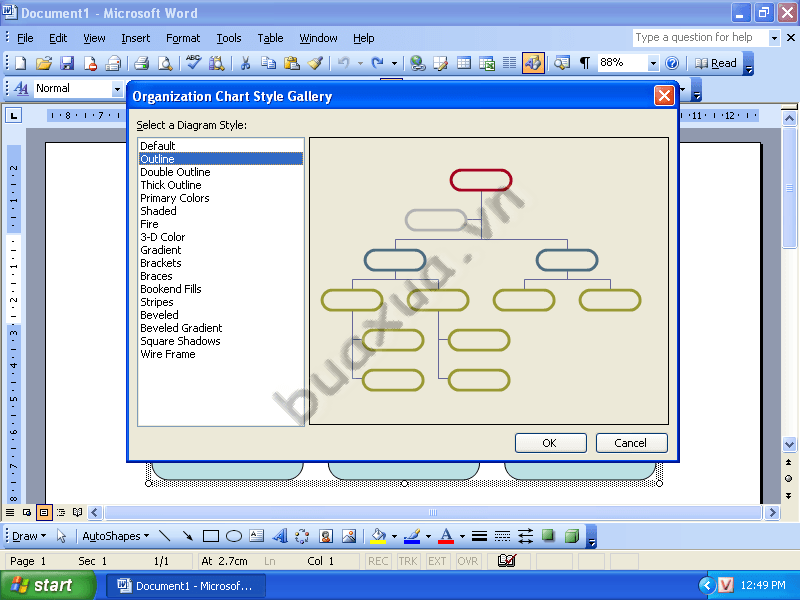Open the Insert menu
This screenshot has width=800, height=600.
pos(136,38)
